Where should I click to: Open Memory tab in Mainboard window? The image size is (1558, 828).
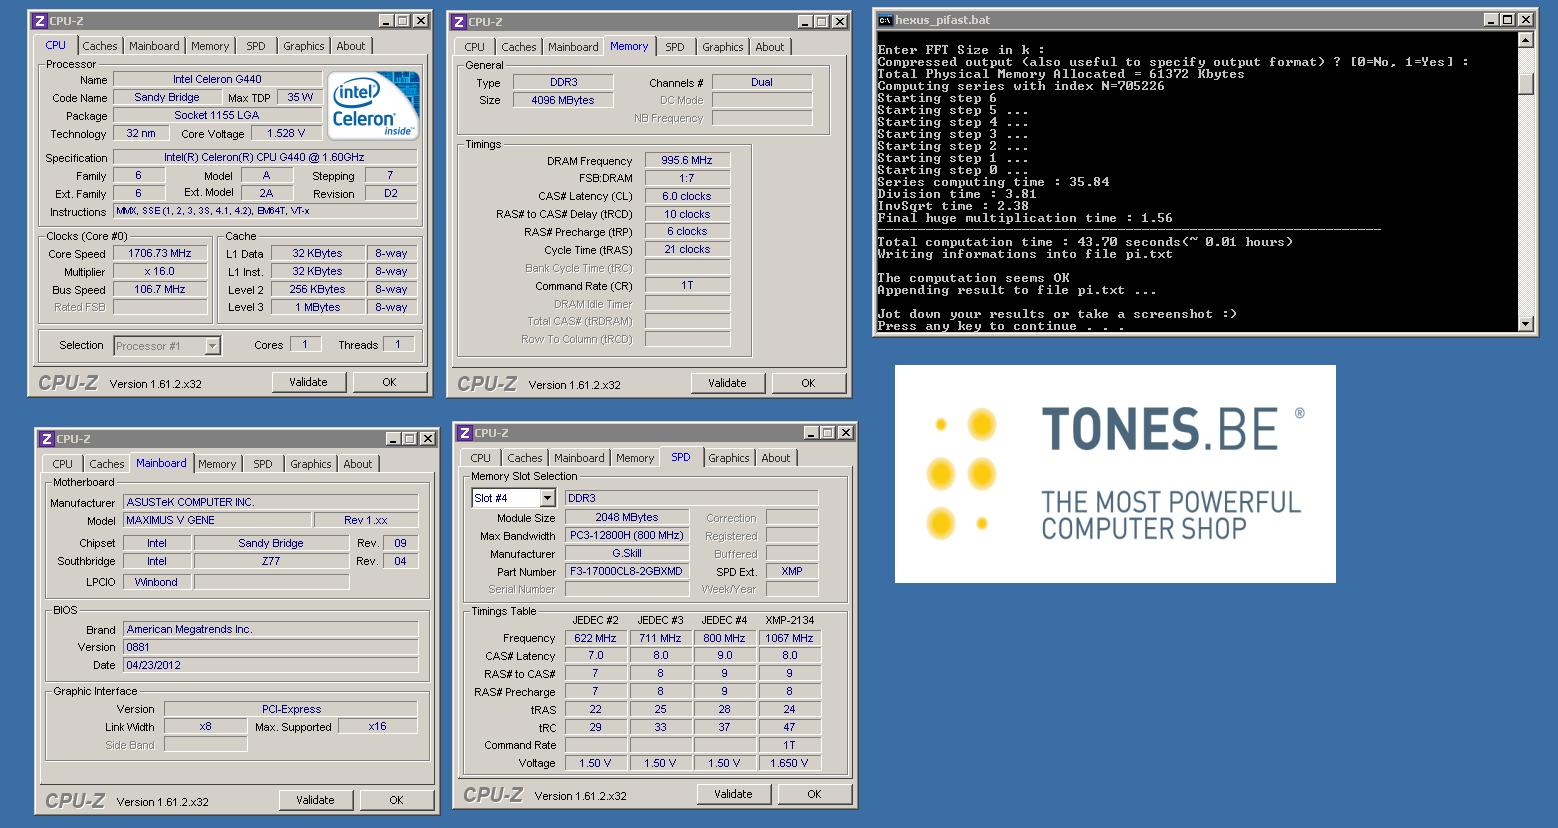(217, 464)
